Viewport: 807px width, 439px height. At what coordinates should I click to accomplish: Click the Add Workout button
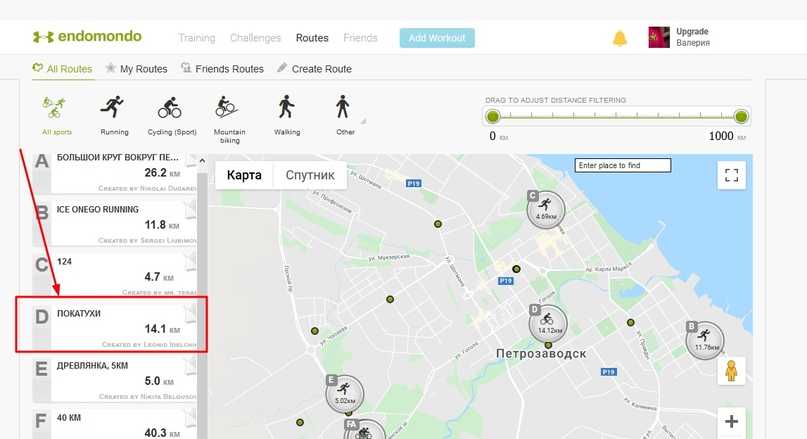click(x=437, y=38)
